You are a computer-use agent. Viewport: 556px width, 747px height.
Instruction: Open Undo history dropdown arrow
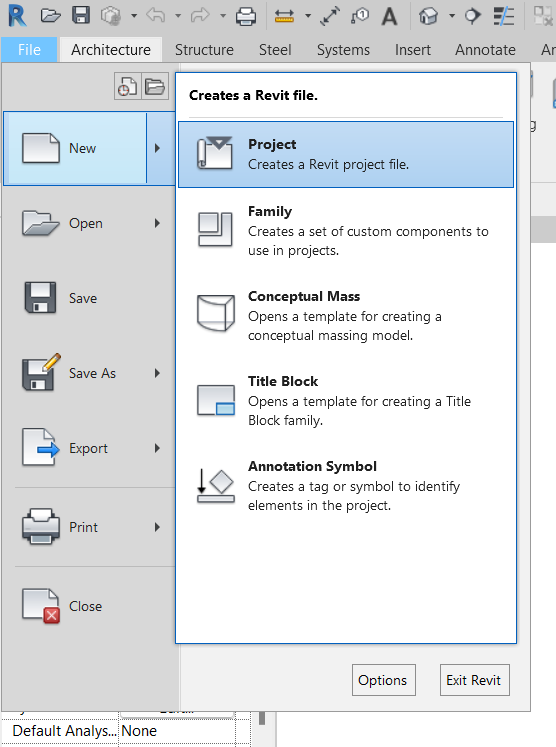coord(178,16)
